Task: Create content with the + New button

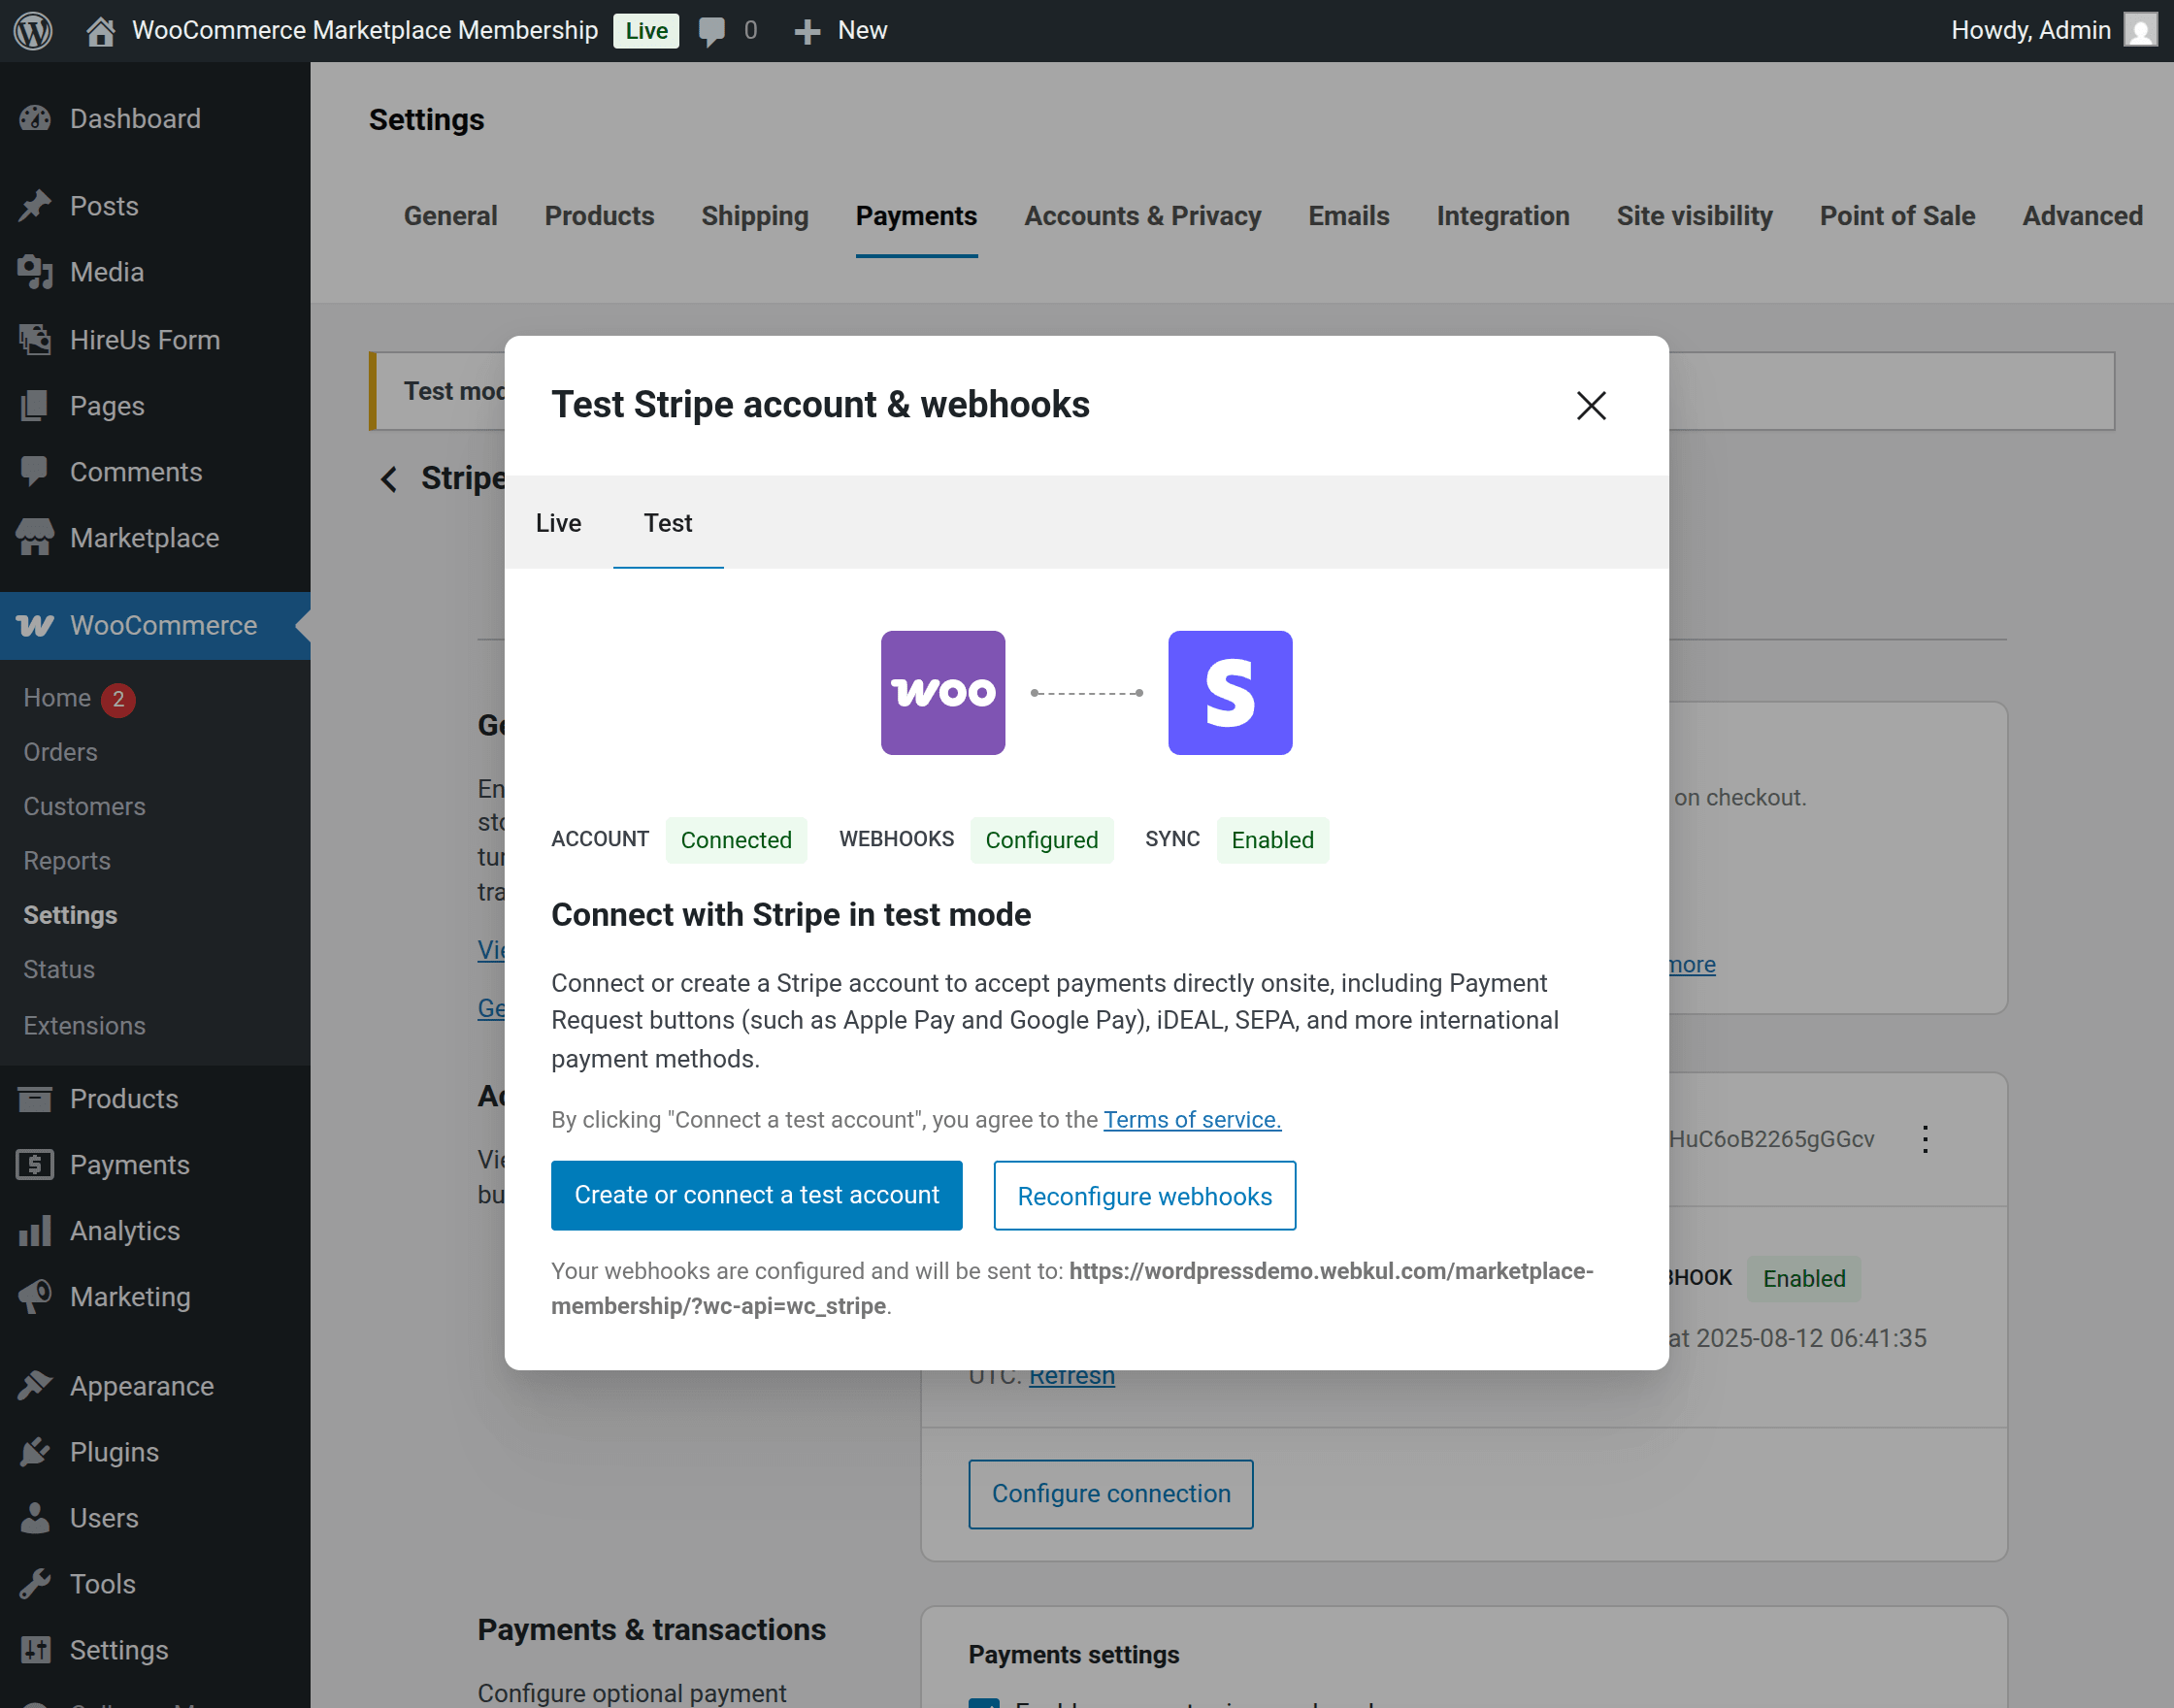Action: coord(840,30)
